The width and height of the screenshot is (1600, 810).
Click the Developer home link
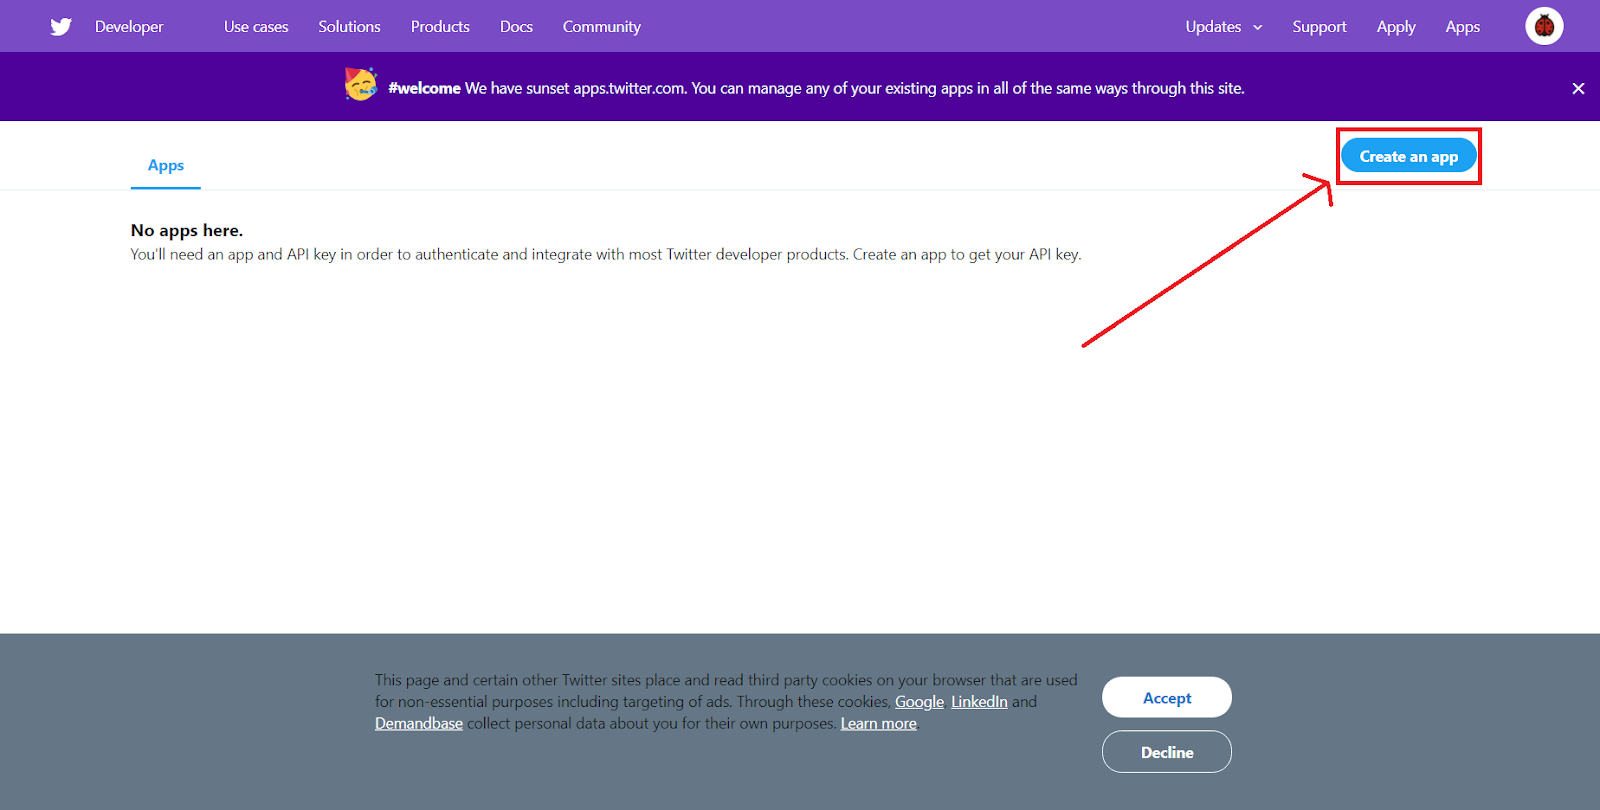click(x=129, y=27)
